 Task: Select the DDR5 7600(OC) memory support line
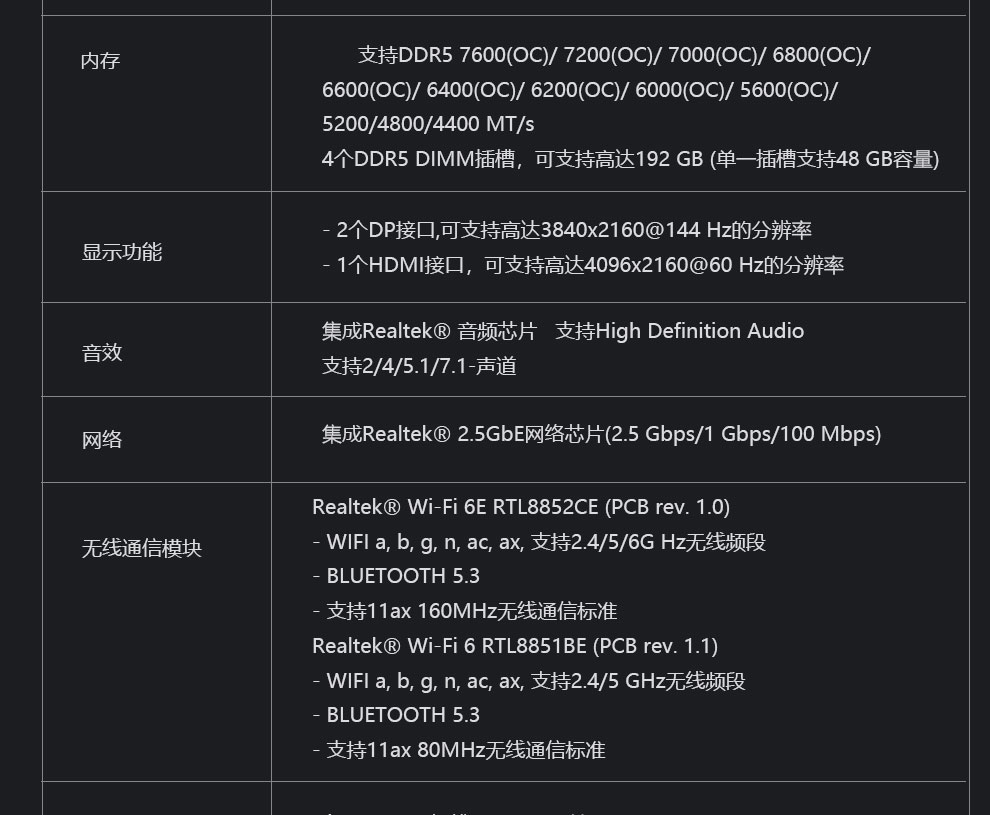tap(613, 55)
